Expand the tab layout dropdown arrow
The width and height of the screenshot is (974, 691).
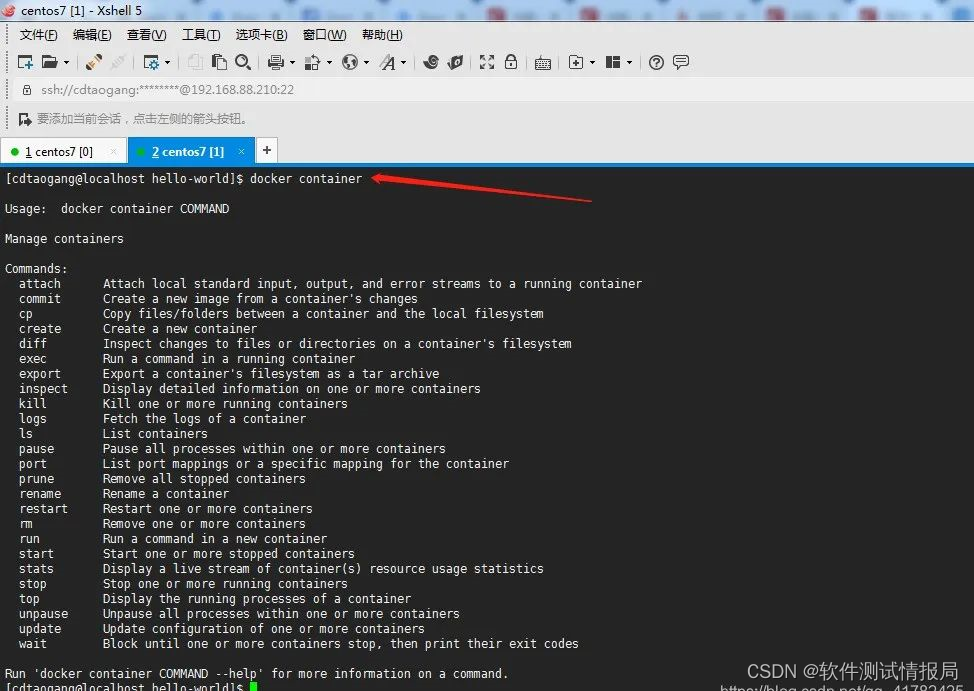tap(629, 62)
